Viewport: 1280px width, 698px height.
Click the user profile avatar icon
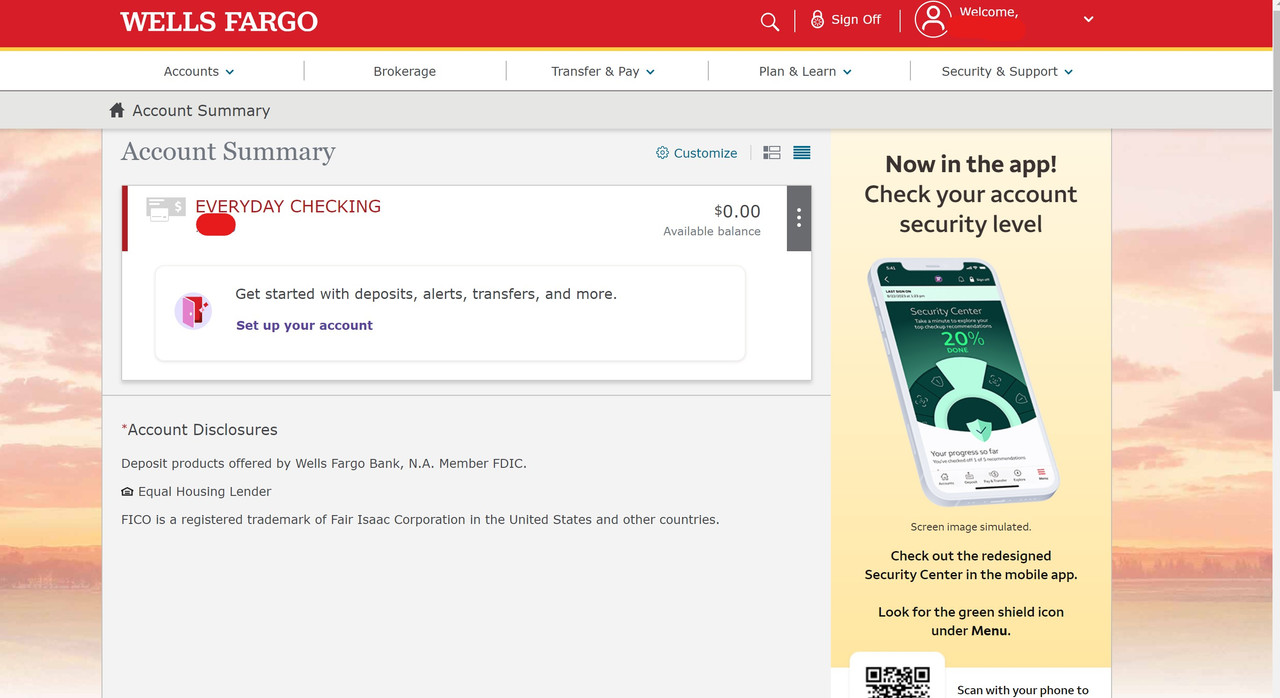tap(933, 20)
